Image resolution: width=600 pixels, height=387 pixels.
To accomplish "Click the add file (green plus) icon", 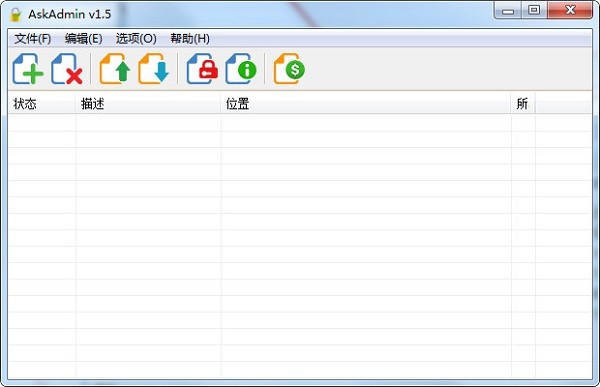I will coord(28,69).
